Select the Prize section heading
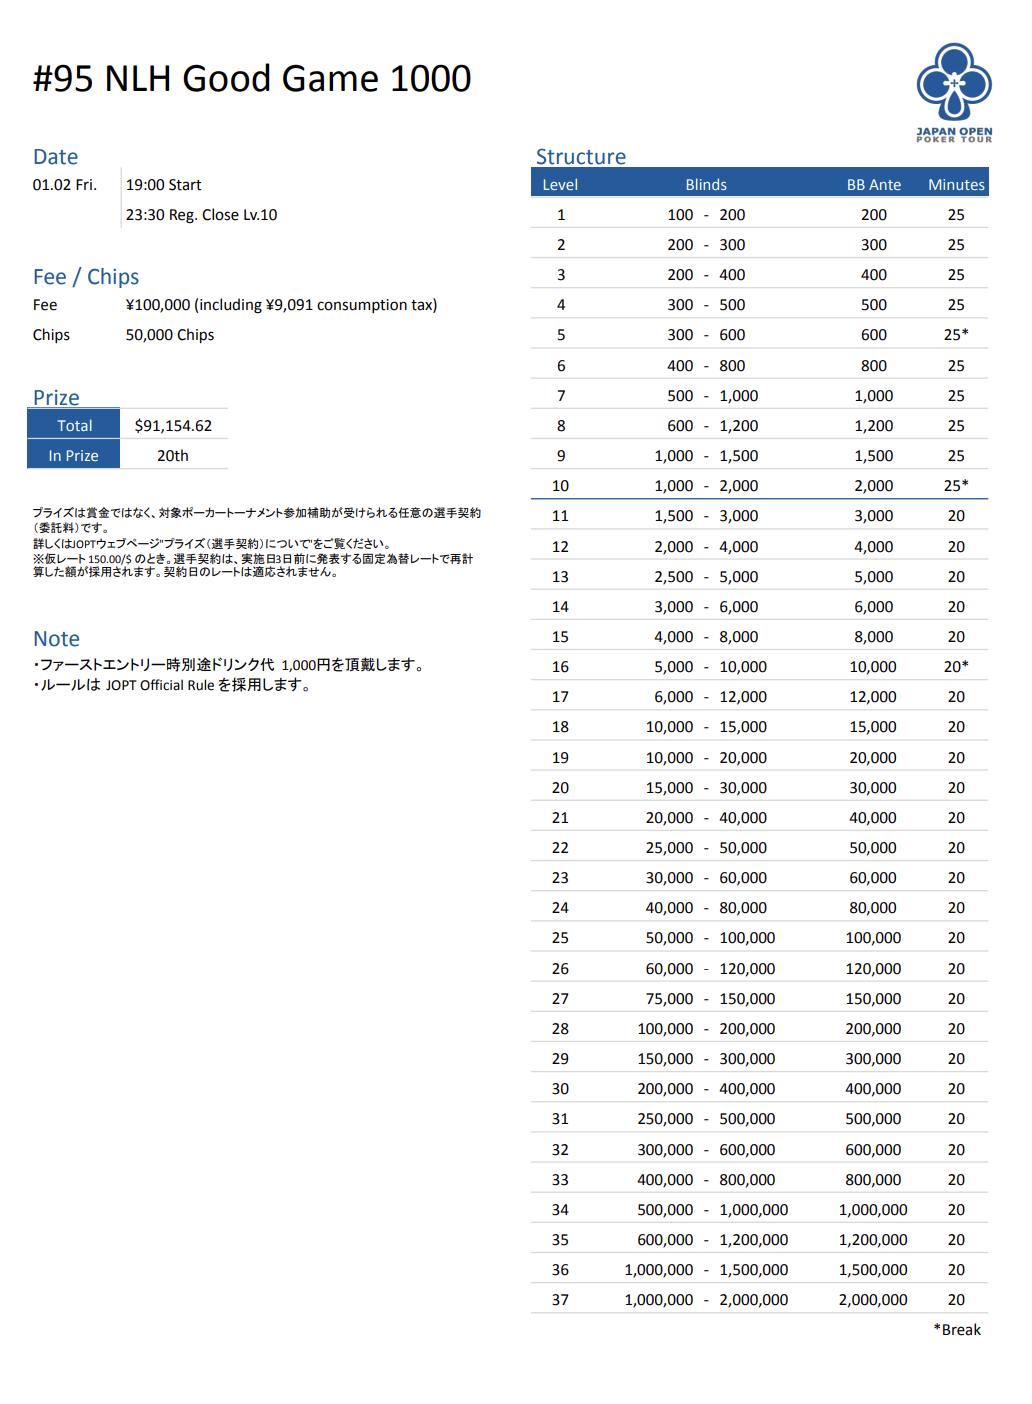1032x1404 pixels. pos(56,397)
